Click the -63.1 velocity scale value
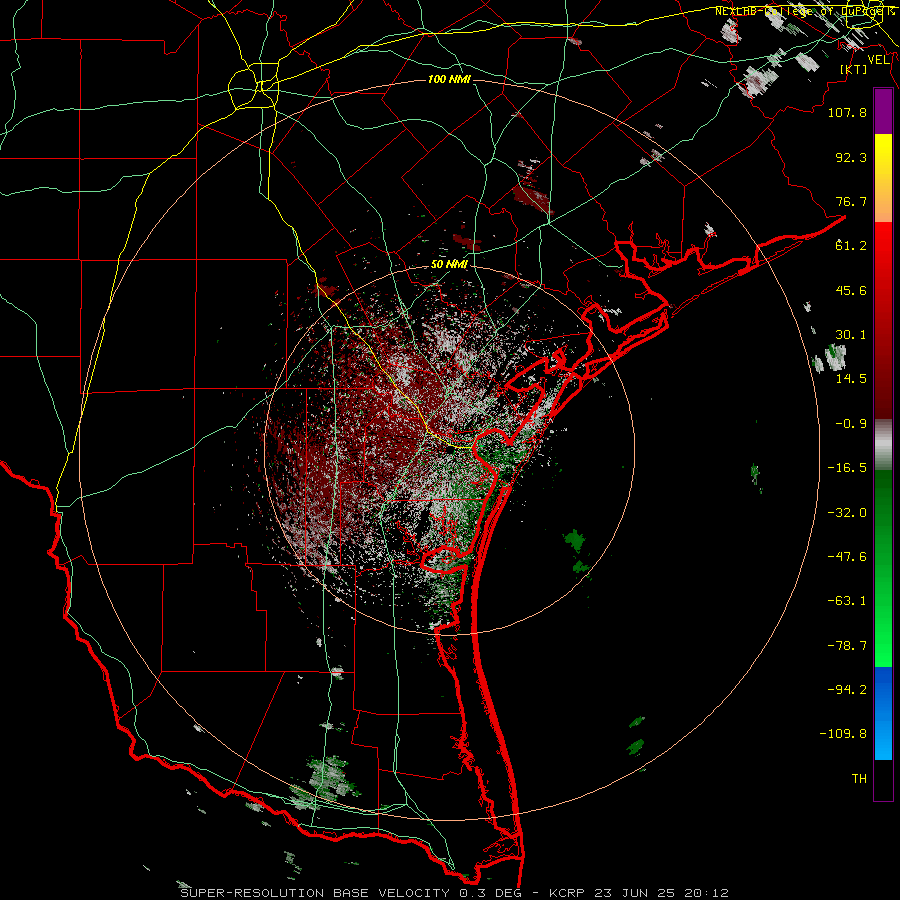 pos(847,601)
